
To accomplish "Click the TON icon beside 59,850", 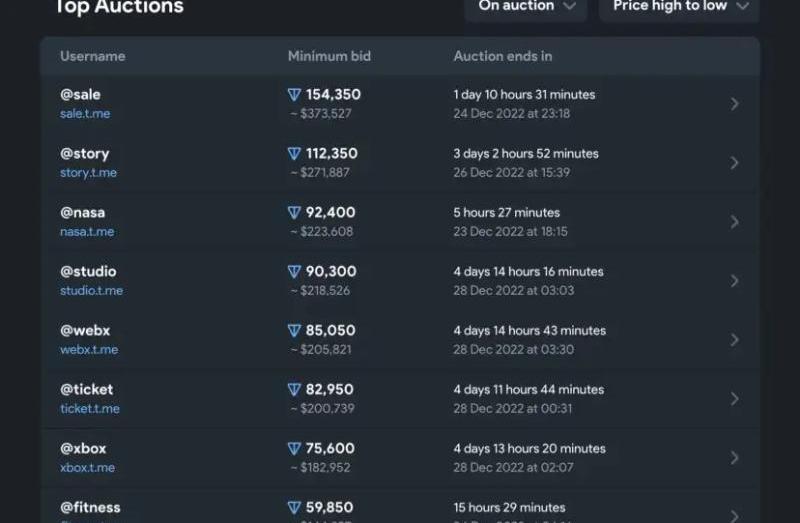I will [x=294, y=507].
